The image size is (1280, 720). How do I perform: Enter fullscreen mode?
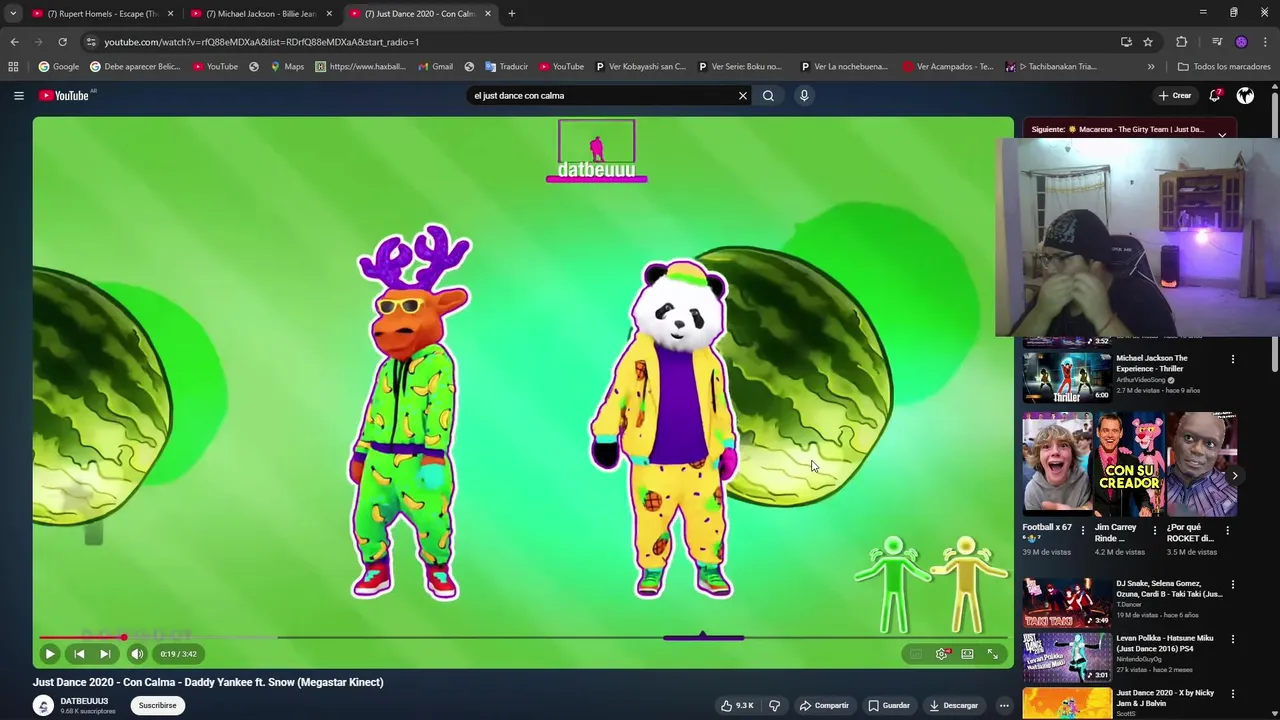point(993,654)
